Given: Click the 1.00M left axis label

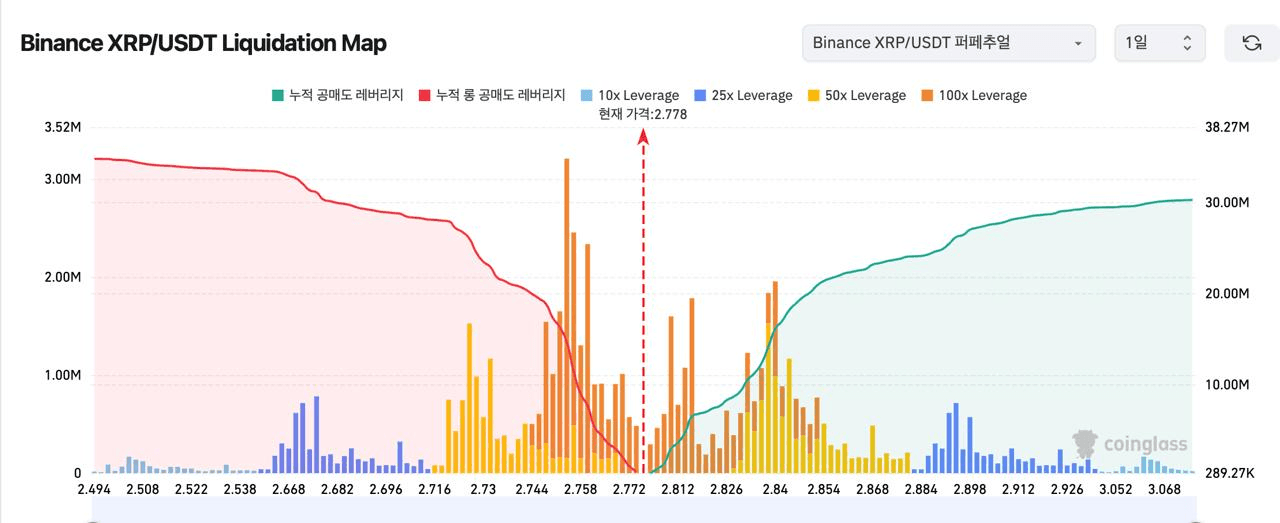Looking at the screenshot, I should tap(62, 375).
